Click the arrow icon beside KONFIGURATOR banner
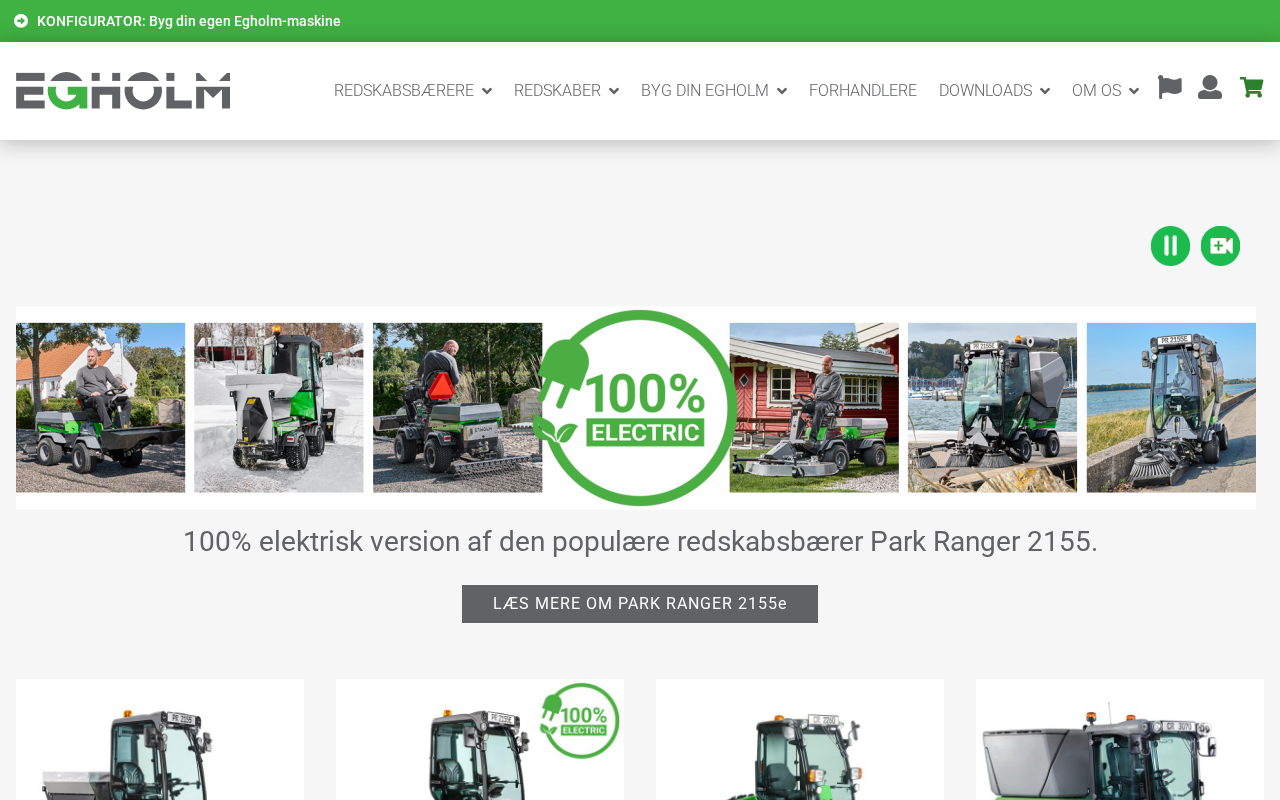The image size is (1280, 800). click(21, 21)
